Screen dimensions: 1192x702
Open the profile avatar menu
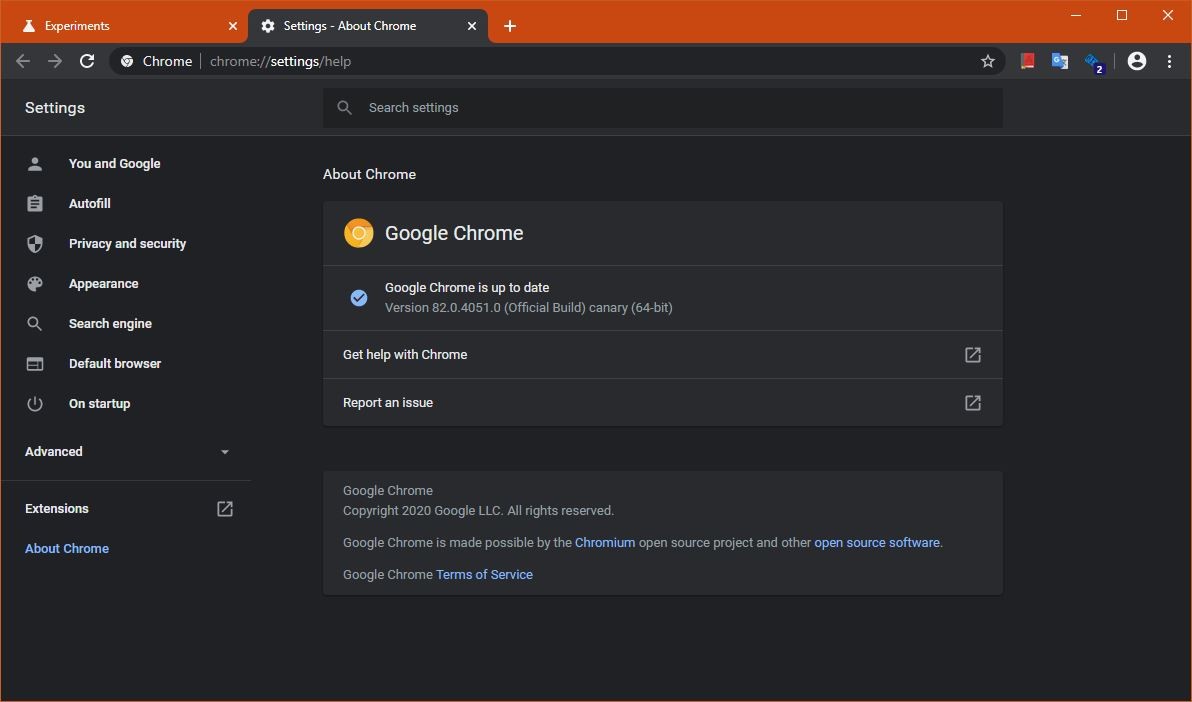(1137, 62)
